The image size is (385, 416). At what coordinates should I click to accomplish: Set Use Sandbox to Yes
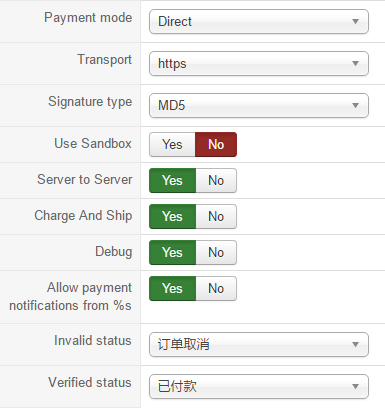pos(172,145)
